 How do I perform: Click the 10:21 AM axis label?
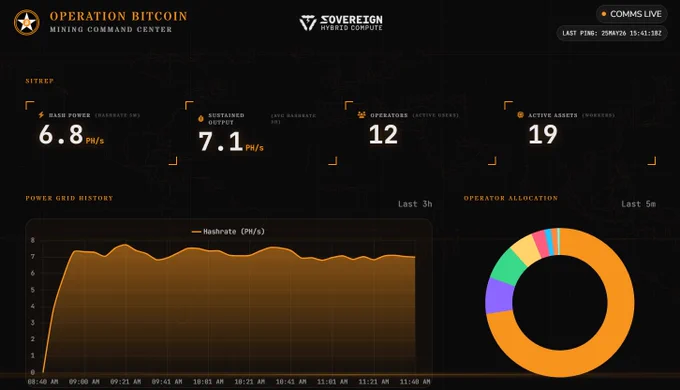coord(249,382)
